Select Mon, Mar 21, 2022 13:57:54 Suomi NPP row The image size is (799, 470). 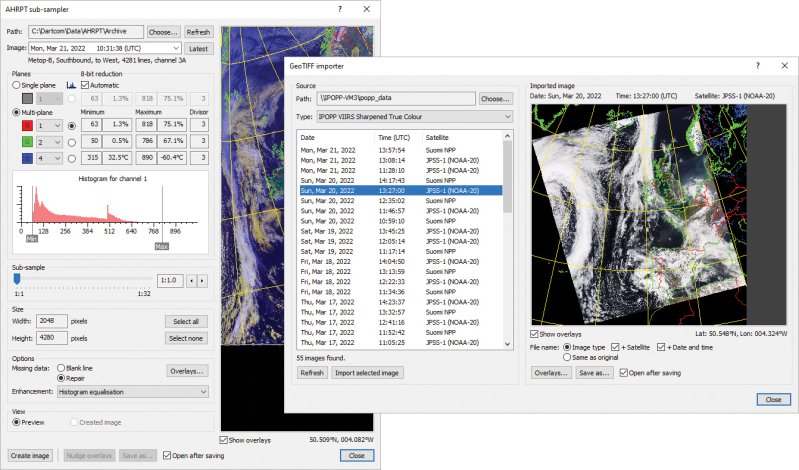click(x=401, y=150)
